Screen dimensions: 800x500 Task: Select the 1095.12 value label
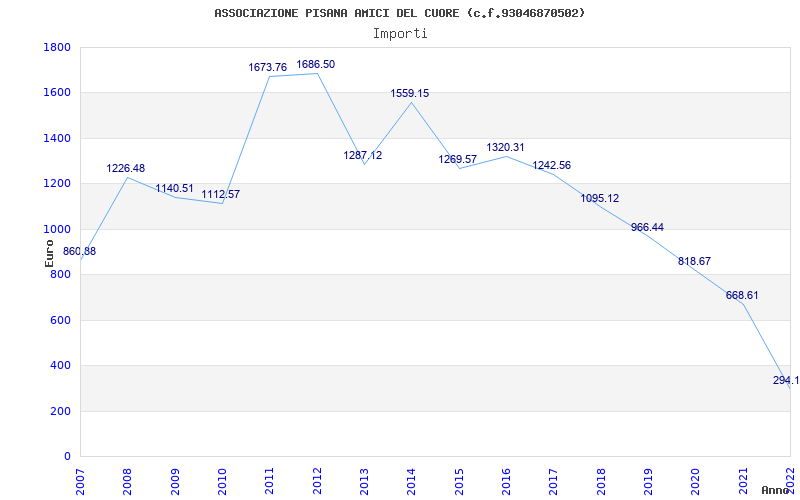599,198
